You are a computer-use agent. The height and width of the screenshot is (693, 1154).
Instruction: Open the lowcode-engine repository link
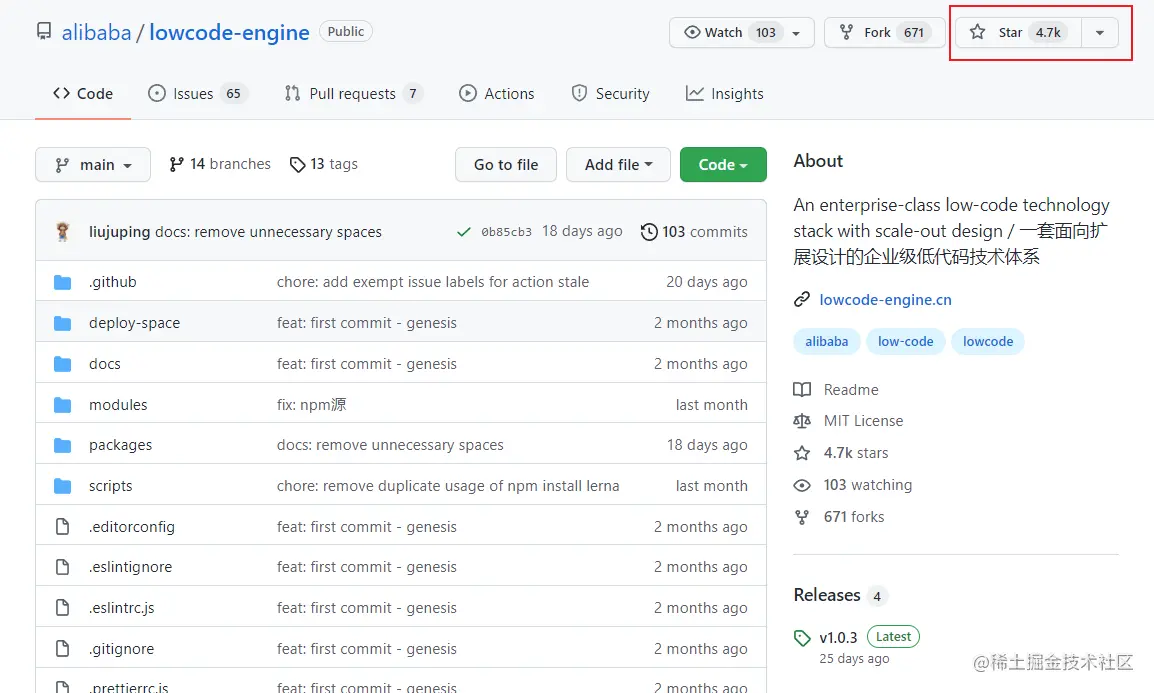(x=229, y=32)
